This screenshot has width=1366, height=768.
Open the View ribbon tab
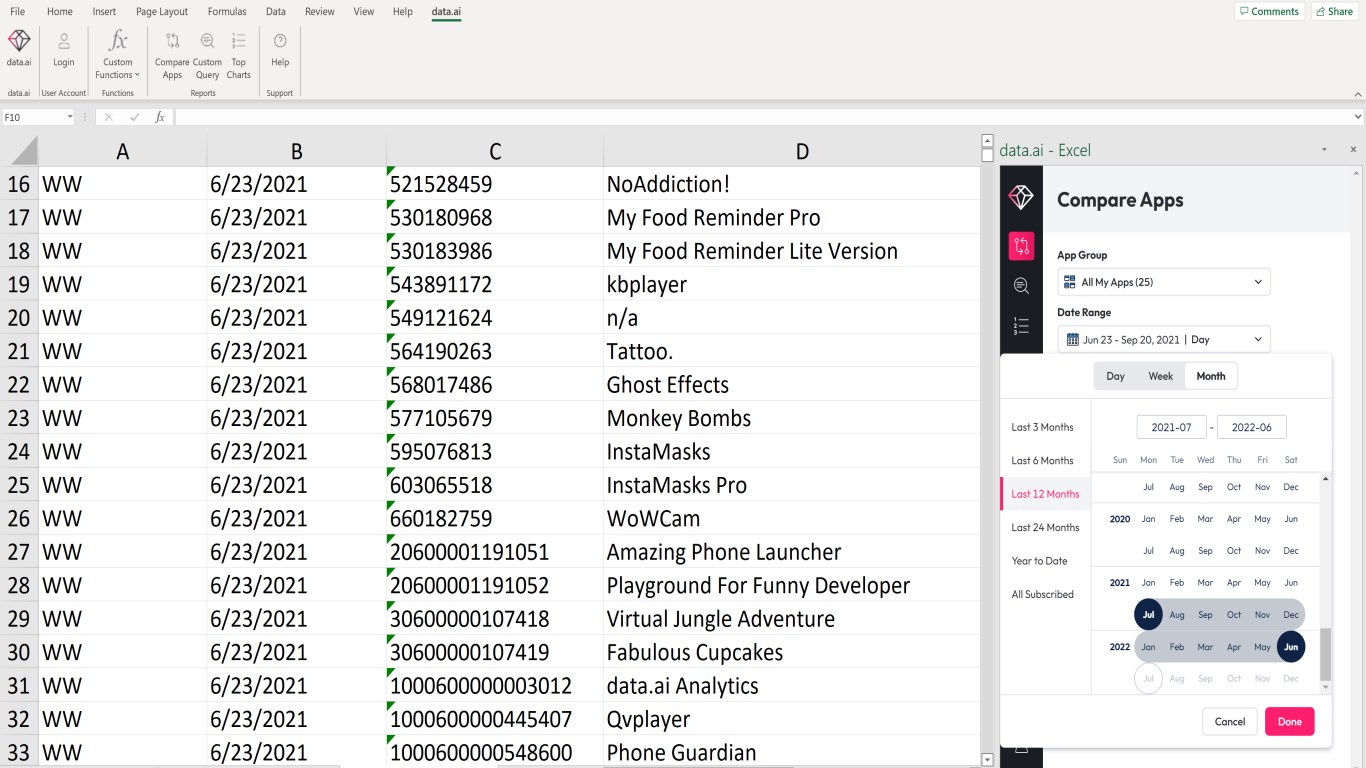tap(364, 12)
